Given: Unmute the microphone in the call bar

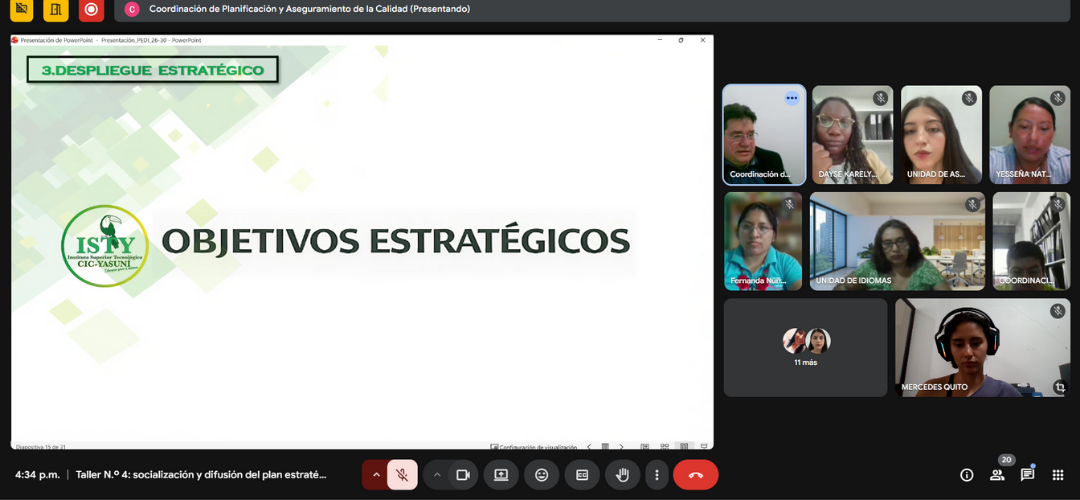Looking at the screenshot, I should click(x=402, y=475).
